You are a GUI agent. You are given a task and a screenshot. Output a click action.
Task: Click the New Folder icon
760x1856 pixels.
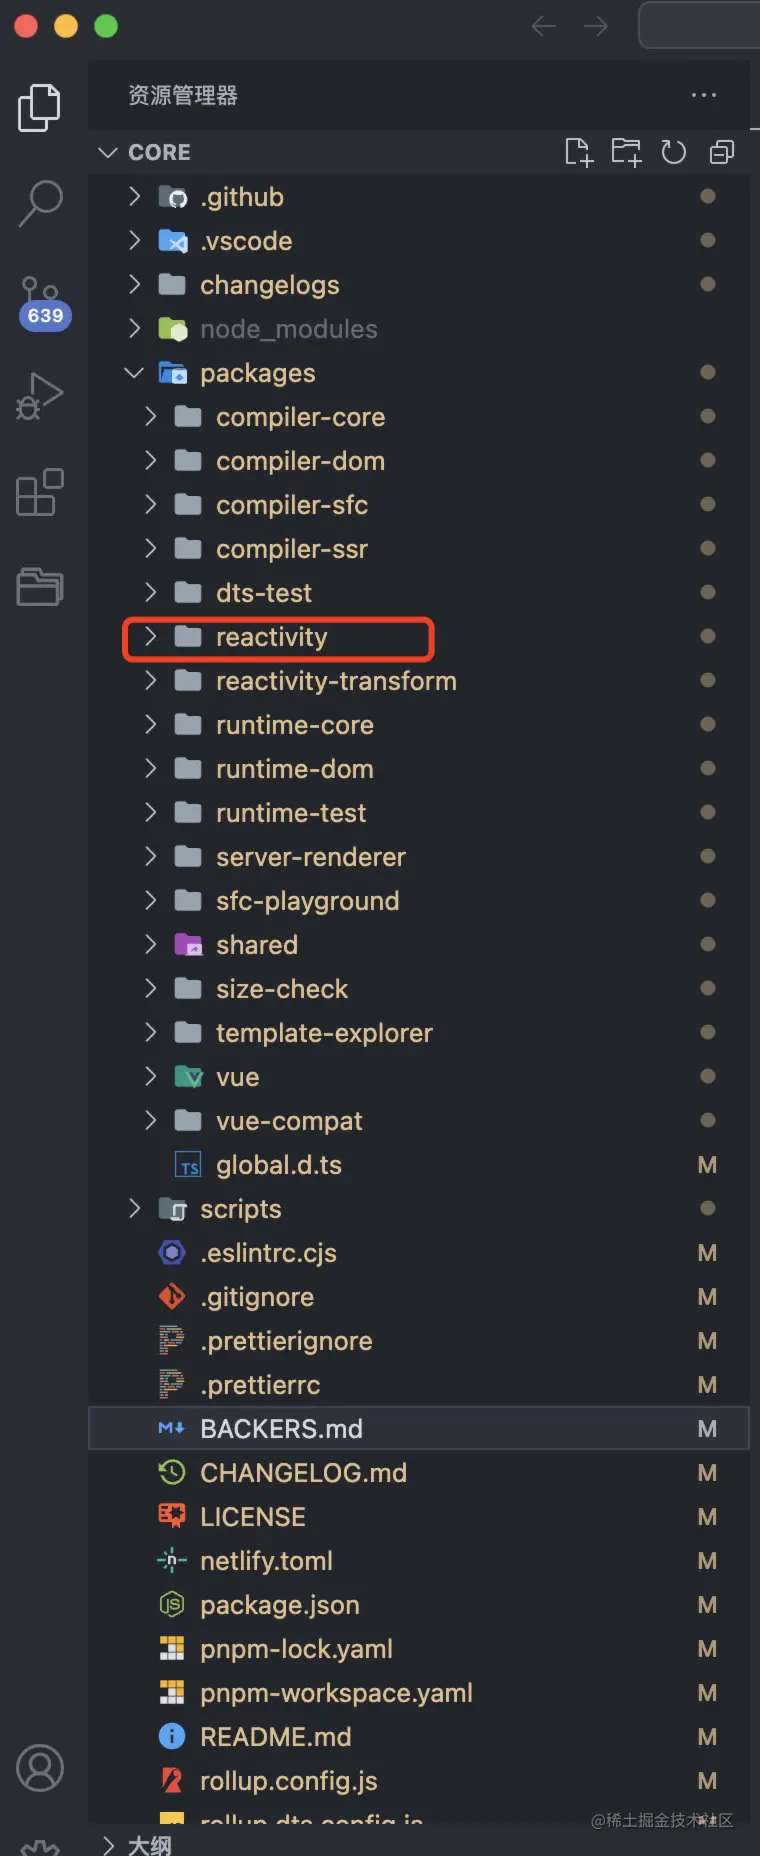pyautogui.click(x=626, y=152)
